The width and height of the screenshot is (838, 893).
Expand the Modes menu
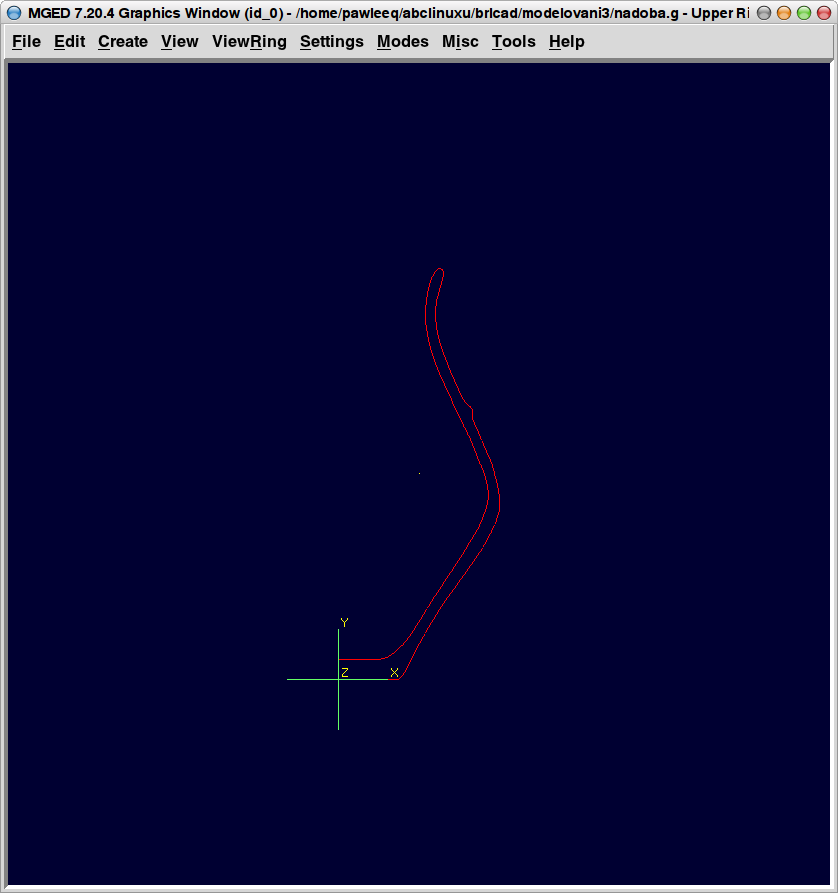(x=403, y=42)
